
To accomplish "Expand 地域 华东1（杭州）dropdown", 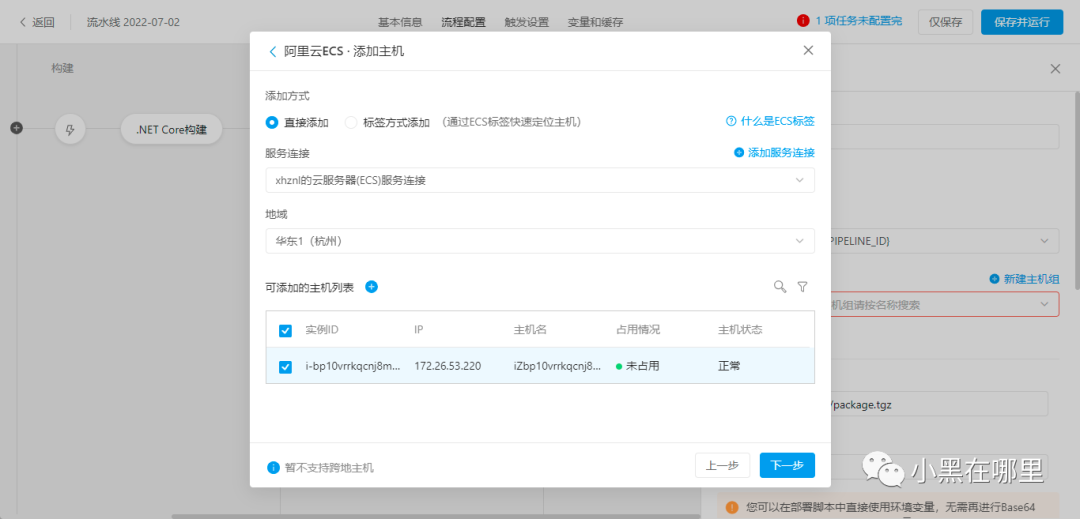I will point(540,241).
